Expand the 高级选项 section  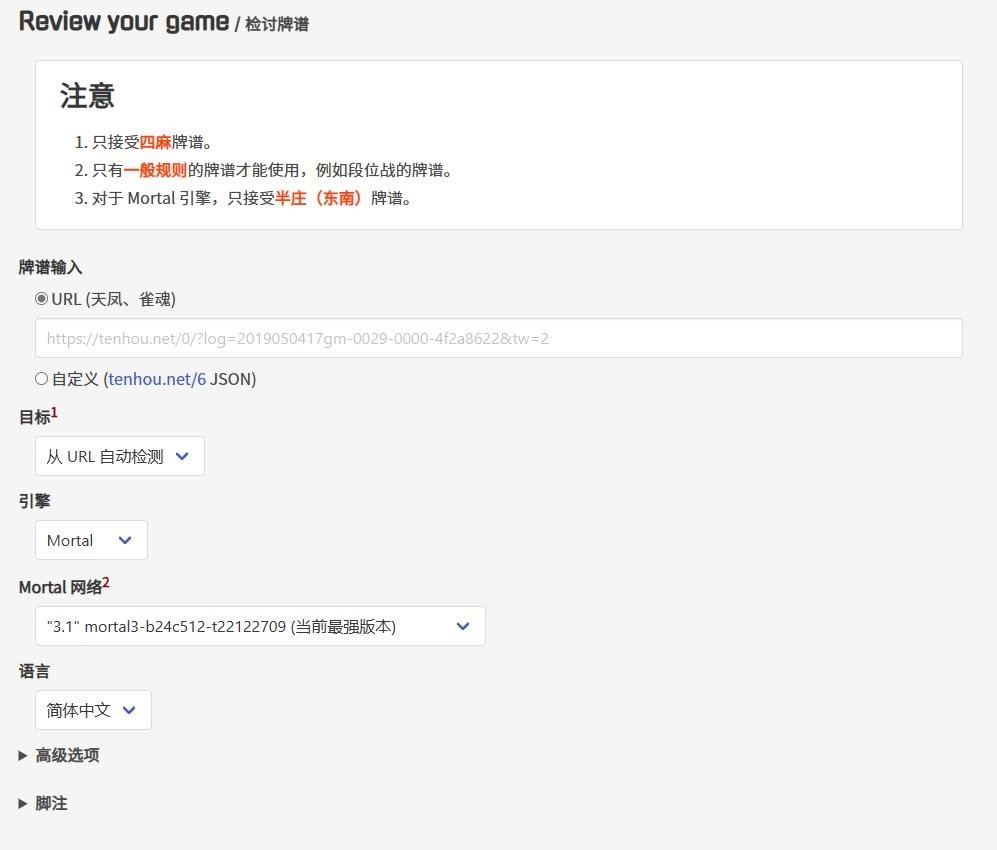(67, 756)
